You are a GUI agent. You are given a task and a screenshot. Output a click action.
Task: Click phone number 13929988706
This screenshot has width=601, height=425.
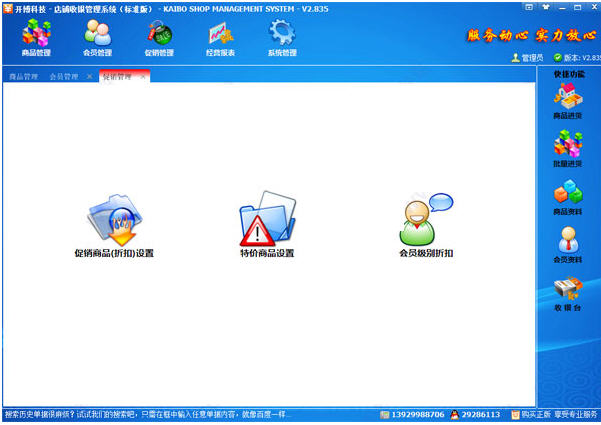pos(418,415)
